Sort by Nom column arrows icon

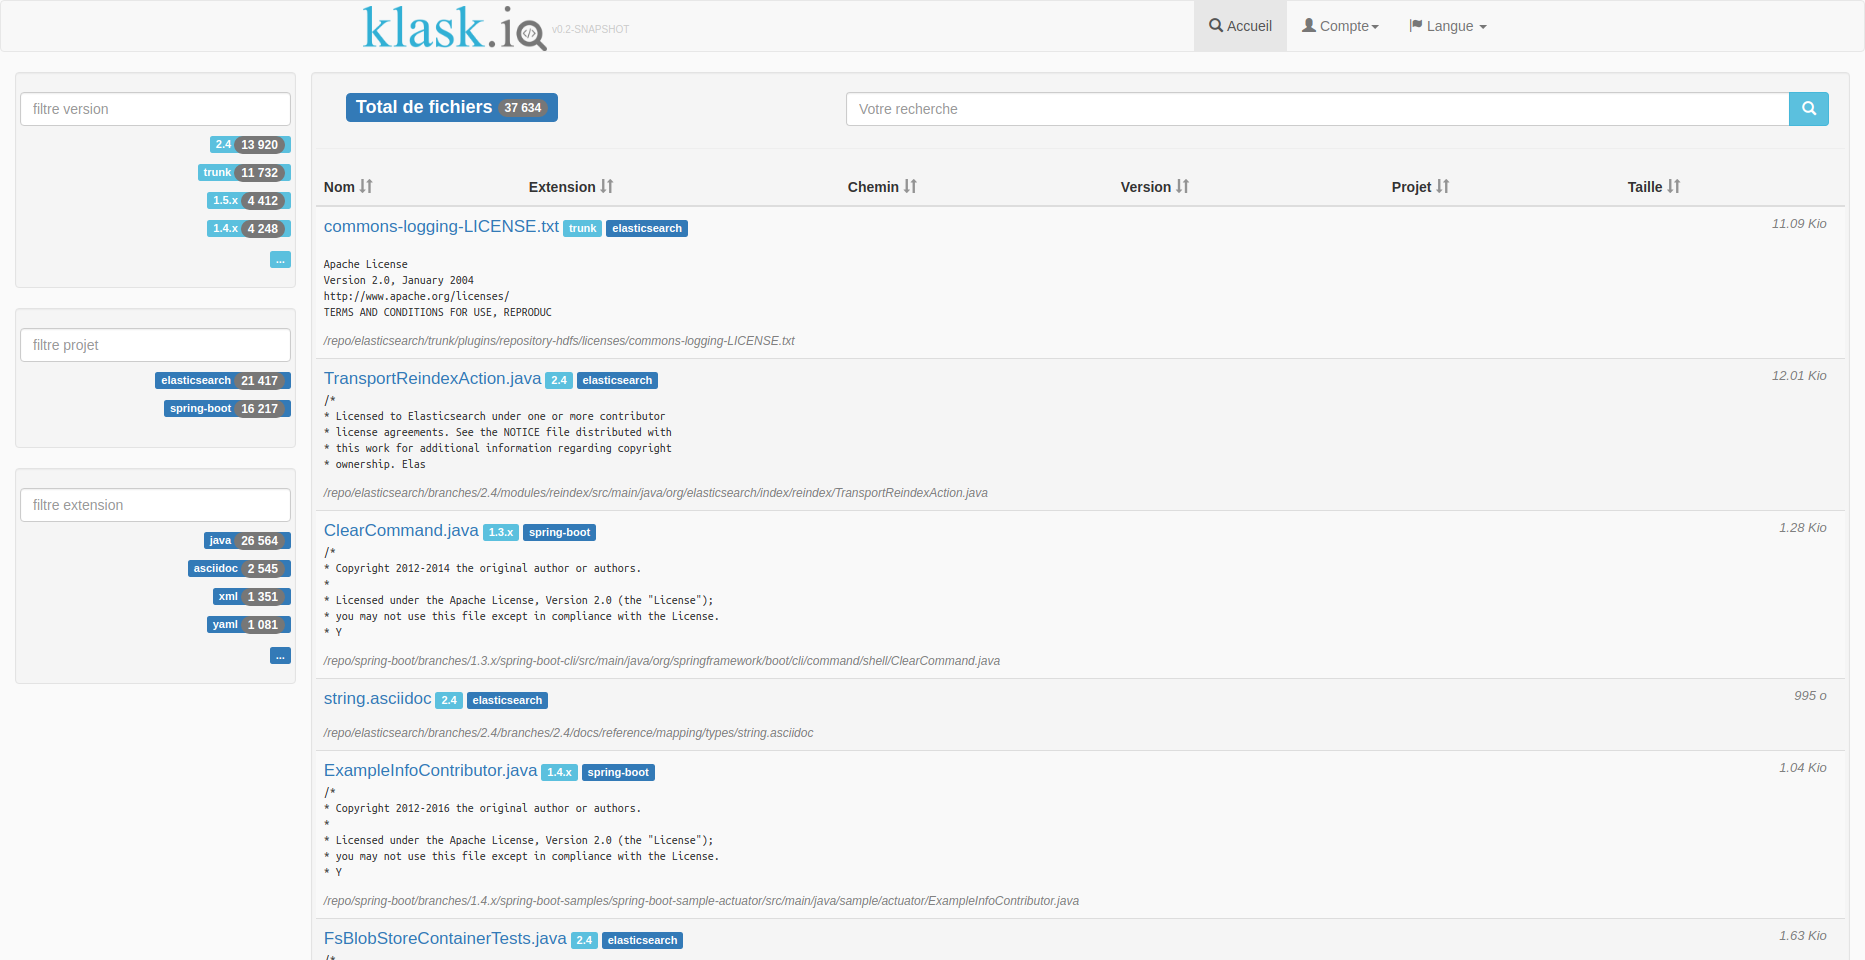tap(366, 187)
